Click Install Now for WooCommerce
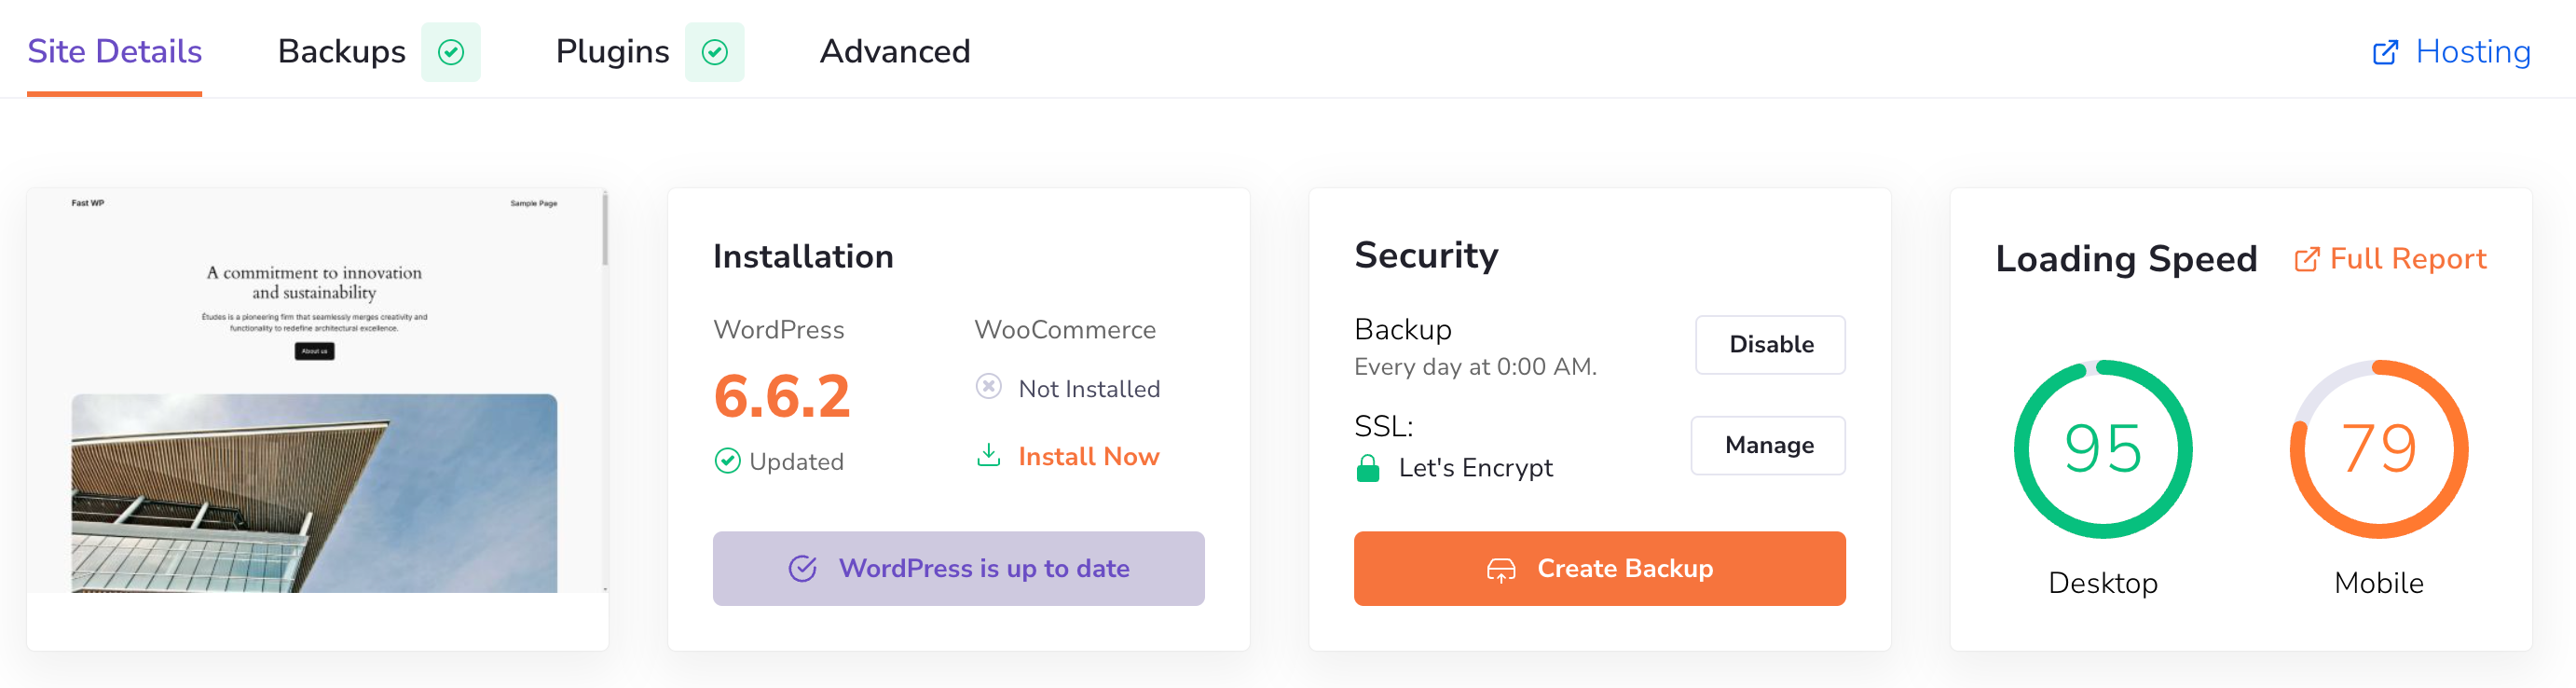This screenshot has width=2576, height=688. tap(1088, 457)
